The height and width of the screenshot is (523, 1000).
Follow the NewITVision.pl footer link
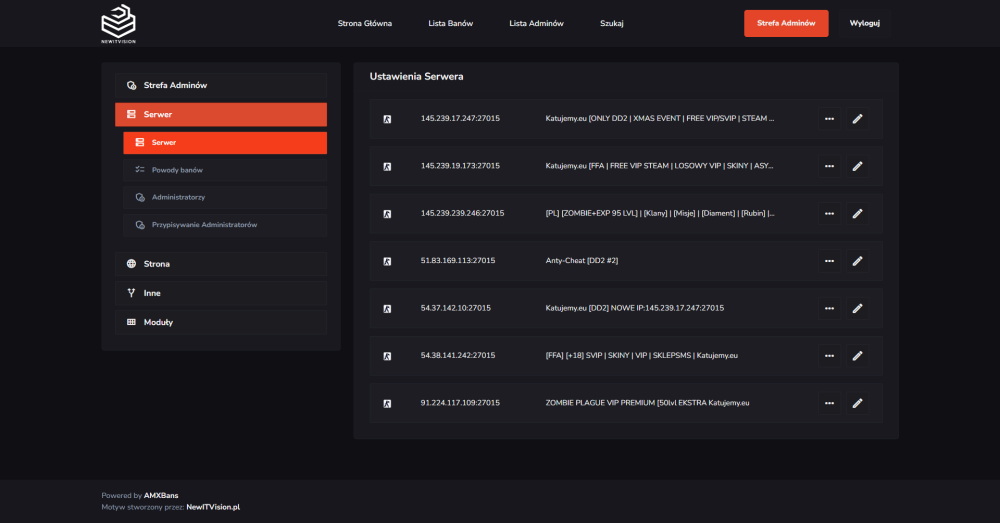pyautogui.click(x=213, y=508)
